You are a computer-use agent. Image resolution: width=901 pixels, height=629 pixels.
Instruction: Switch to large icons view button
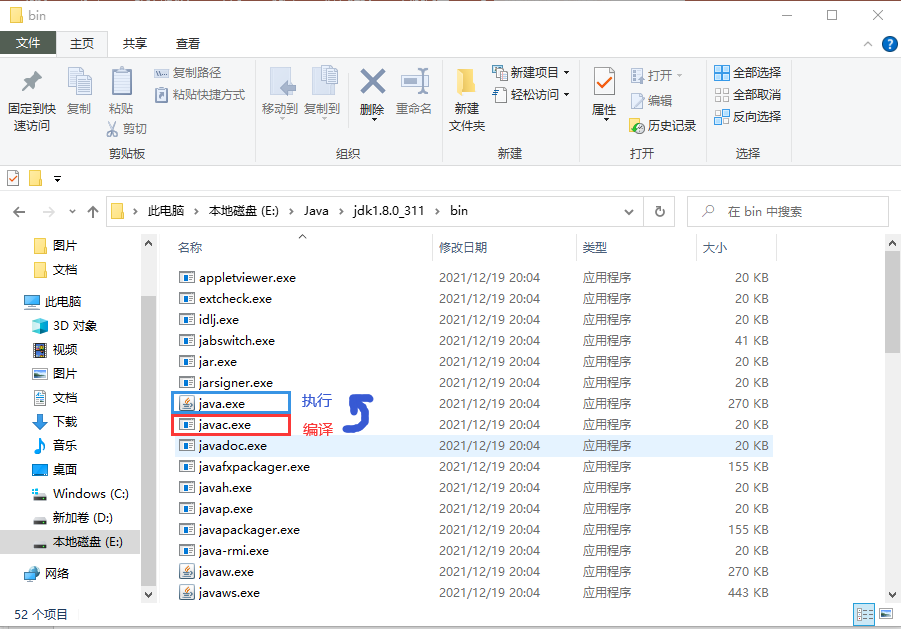(x=885, y=614)
